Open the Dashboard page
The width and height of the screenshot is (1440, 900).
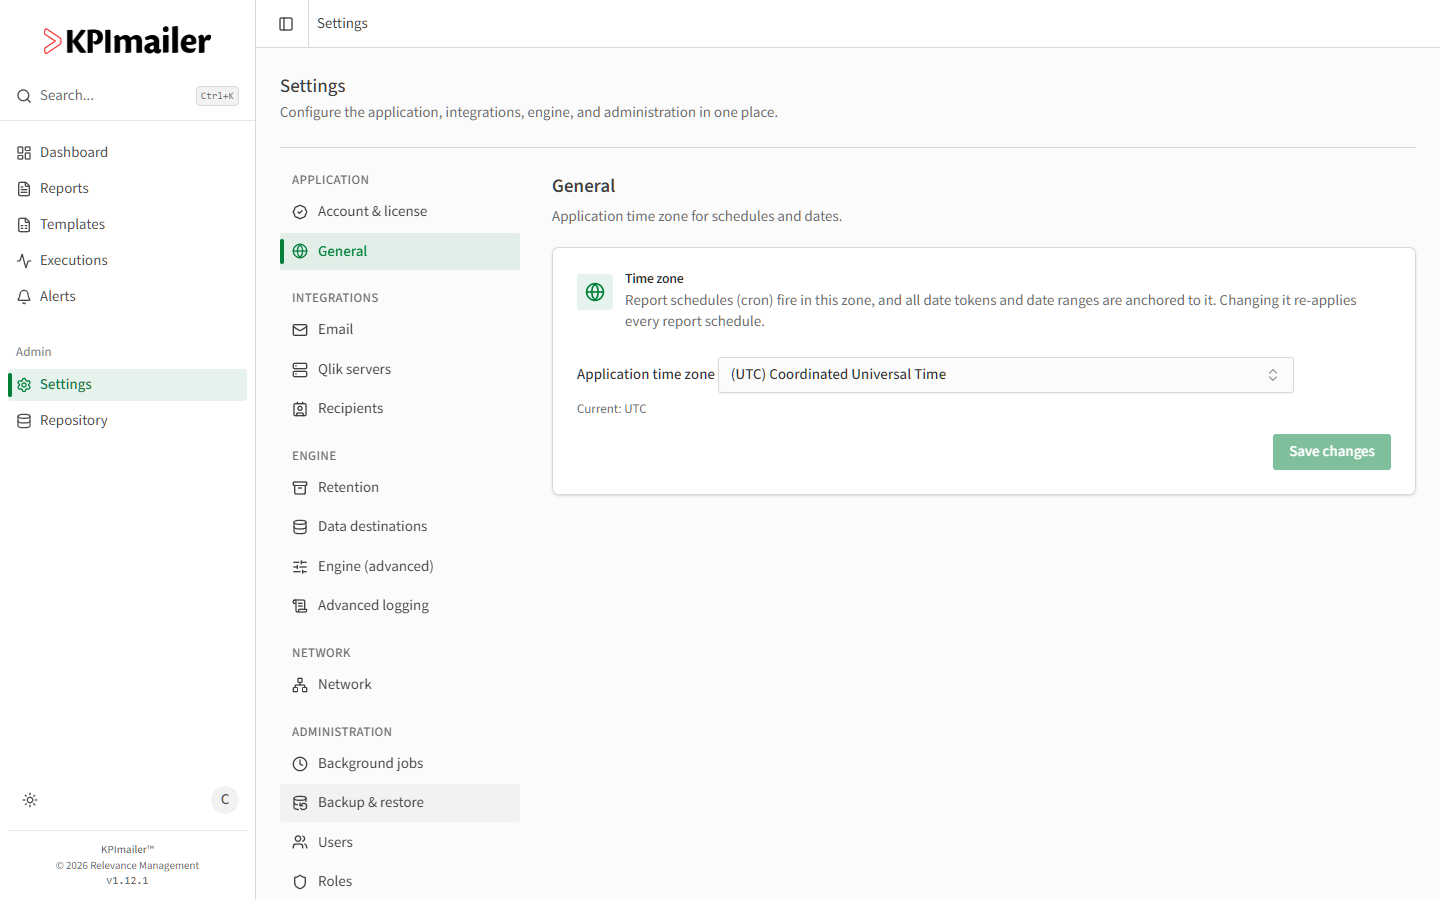tap(127, 153)
